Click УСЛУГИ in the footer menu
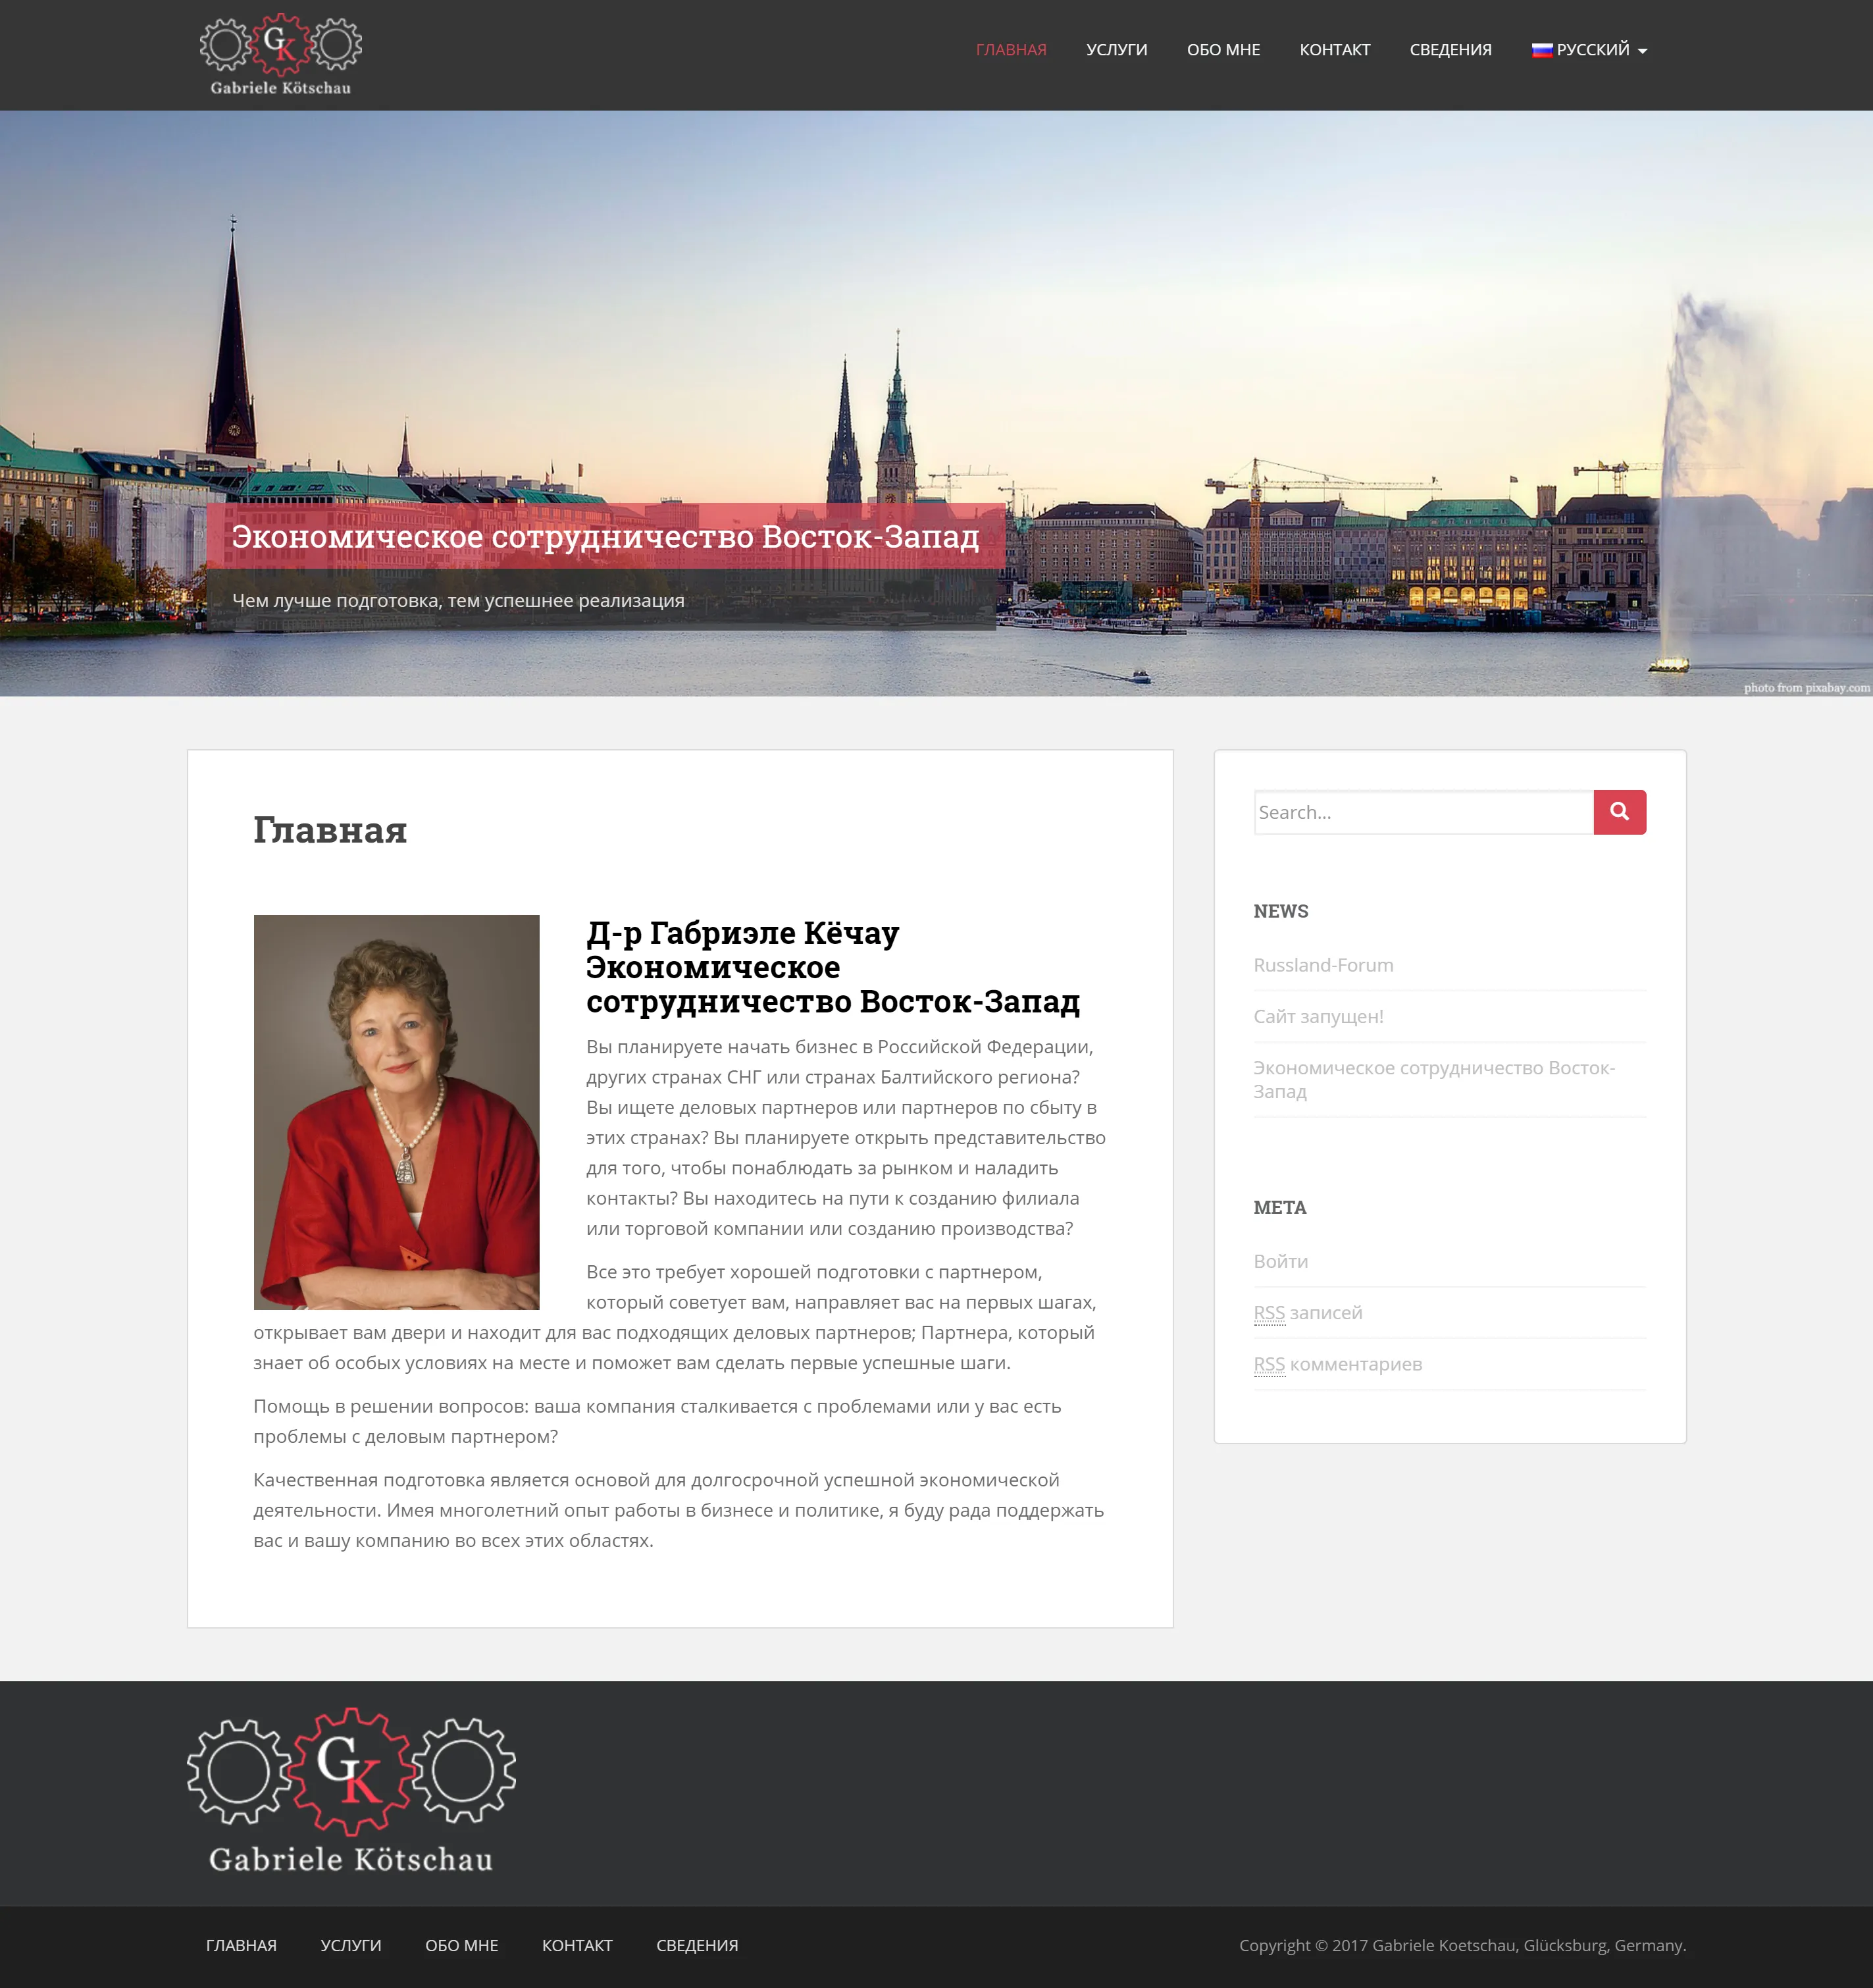1873x1988 pixels. tap(351, 1945)
